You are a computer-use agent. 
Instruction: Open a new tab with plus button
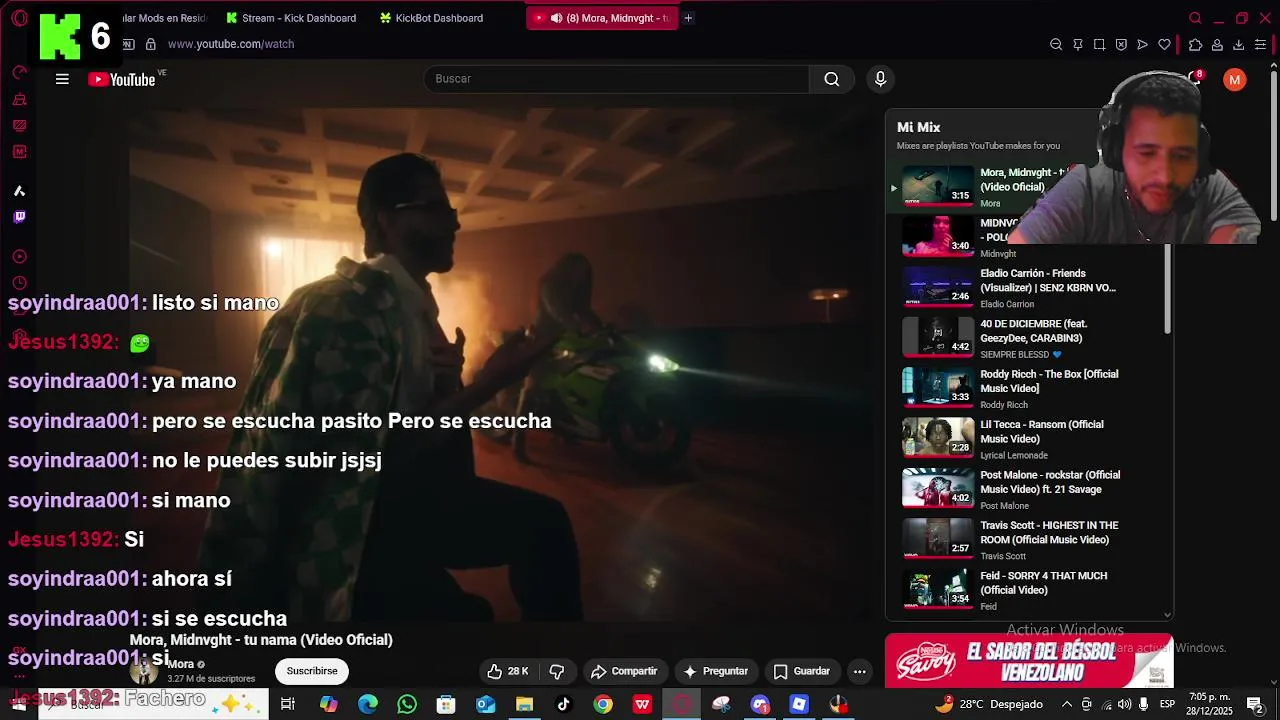[688, 18]
